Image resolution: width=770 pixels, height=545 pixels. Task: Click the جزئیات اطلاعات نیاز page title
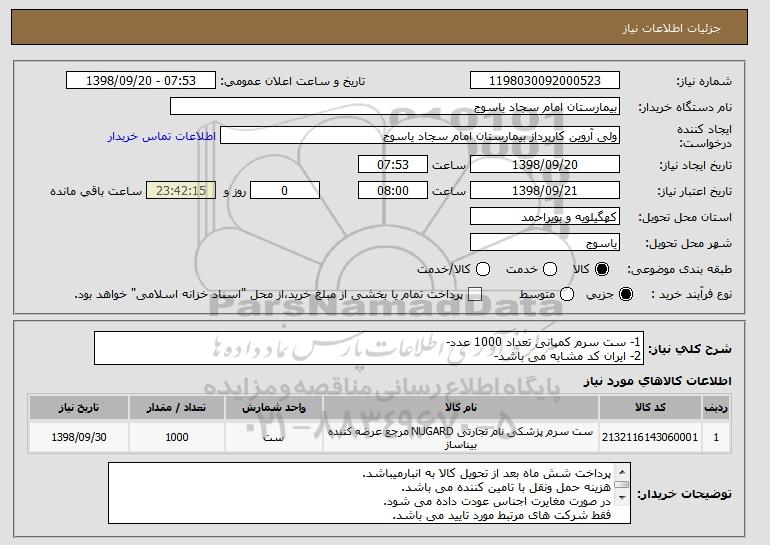pyautogui.click(x=671, y=28)
